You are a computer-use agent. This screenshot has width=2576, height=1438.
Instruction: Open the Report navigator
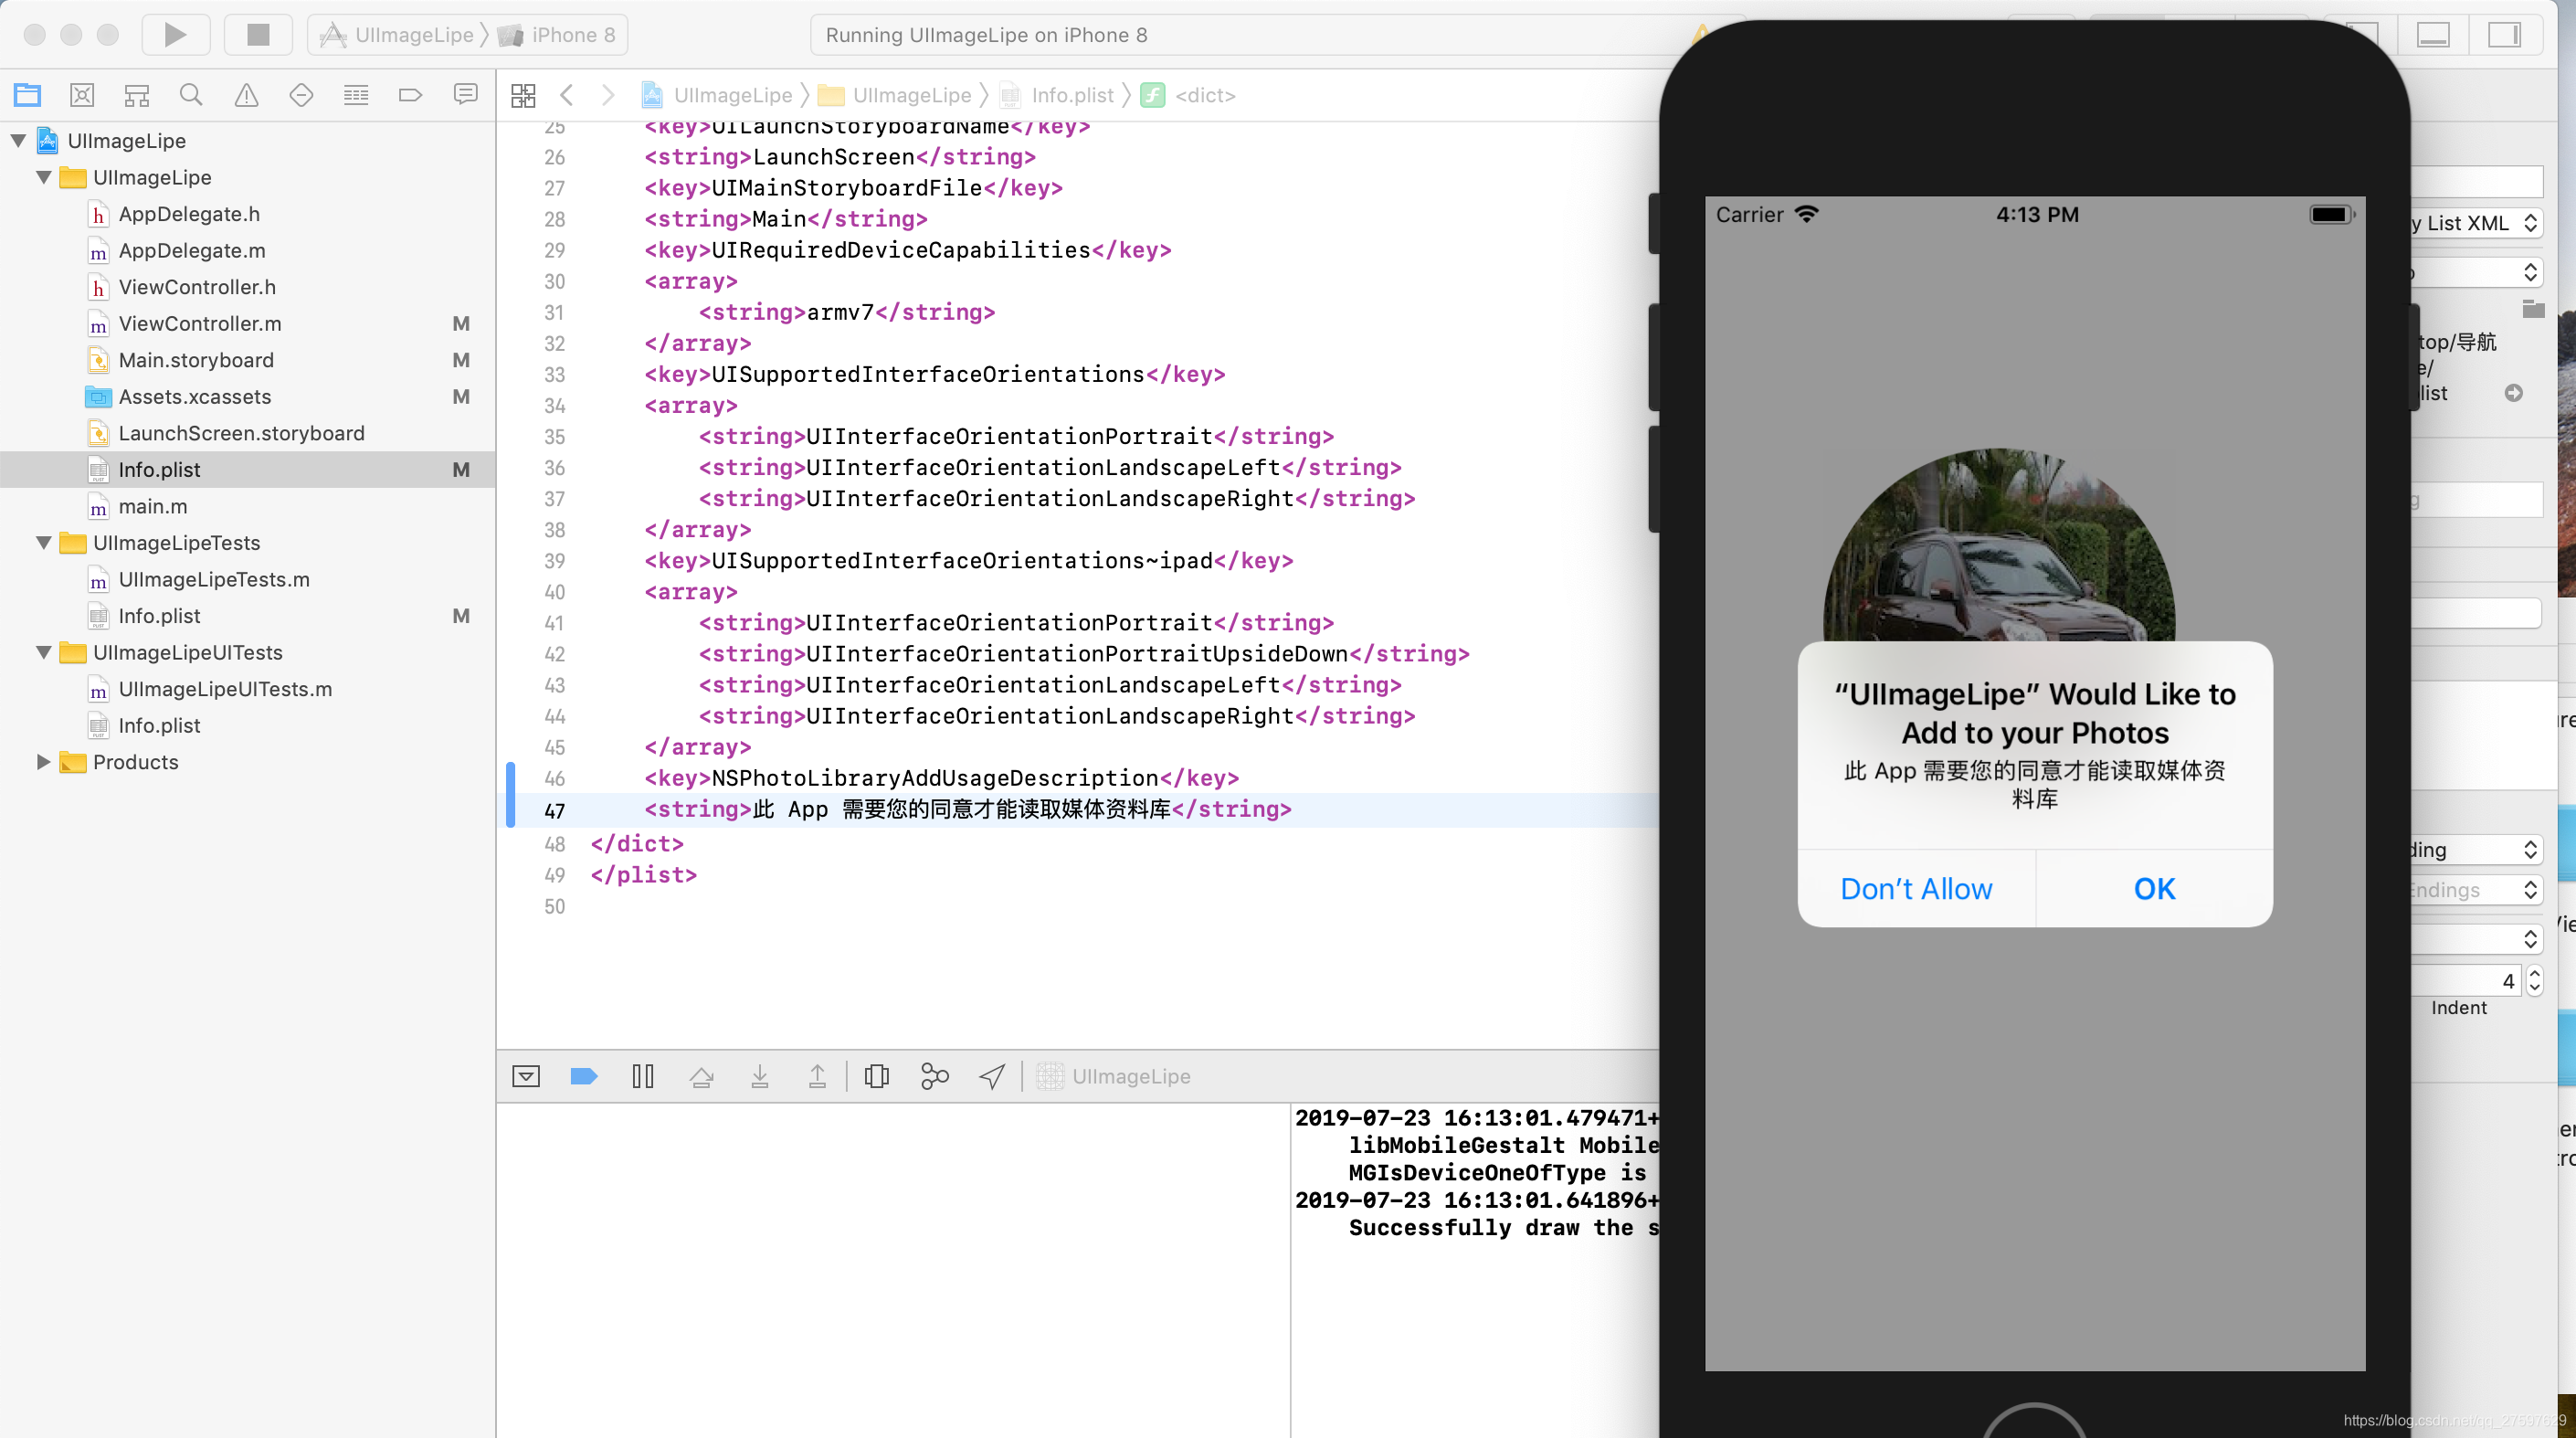(465, 95)
